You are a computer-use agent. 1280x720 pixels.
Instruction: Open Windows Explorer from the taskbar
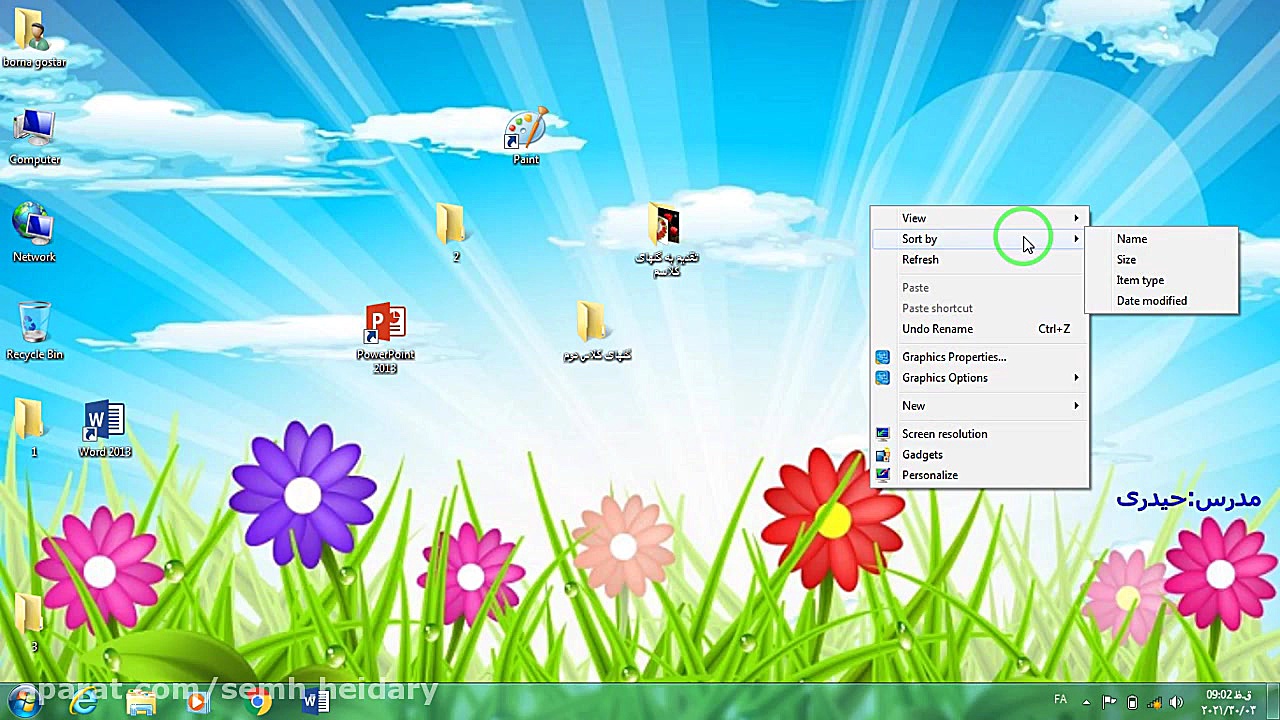[x=141, y=702]
